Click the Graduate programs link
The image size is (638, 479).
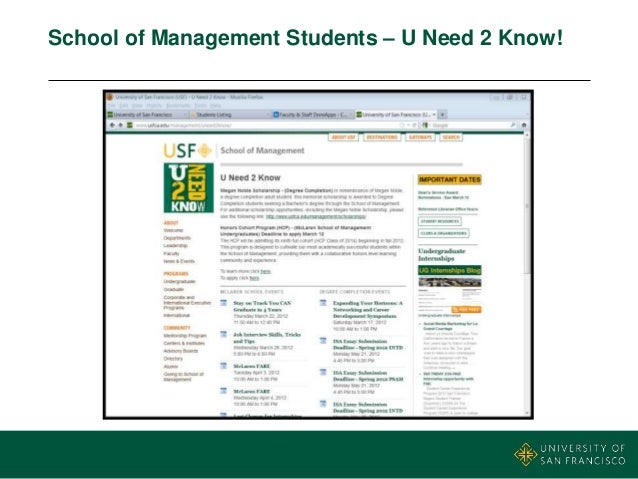coord(174,289)
